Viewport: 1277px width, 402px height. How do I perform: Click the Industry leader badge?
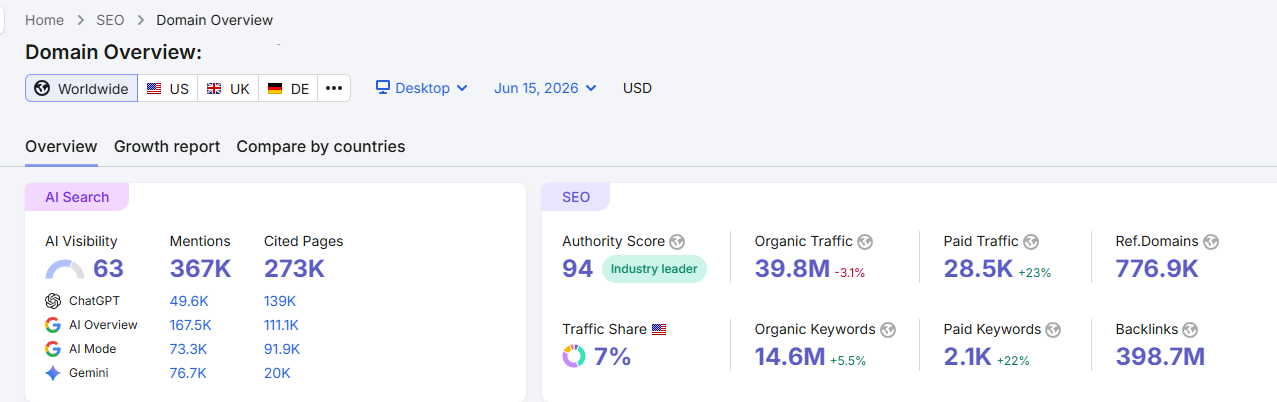pos(654,269)
